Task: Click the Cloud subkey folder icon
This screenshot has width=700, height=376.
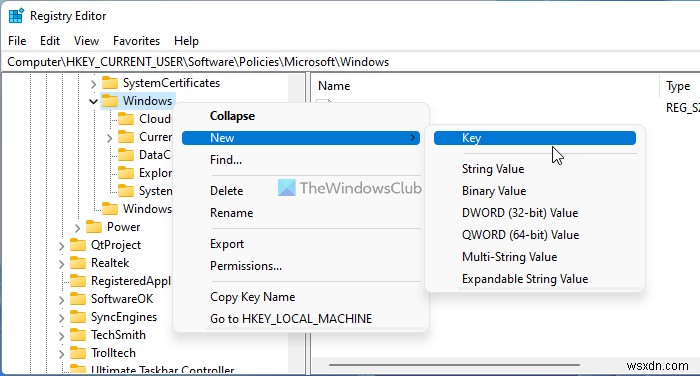Action: pos(126,119)
